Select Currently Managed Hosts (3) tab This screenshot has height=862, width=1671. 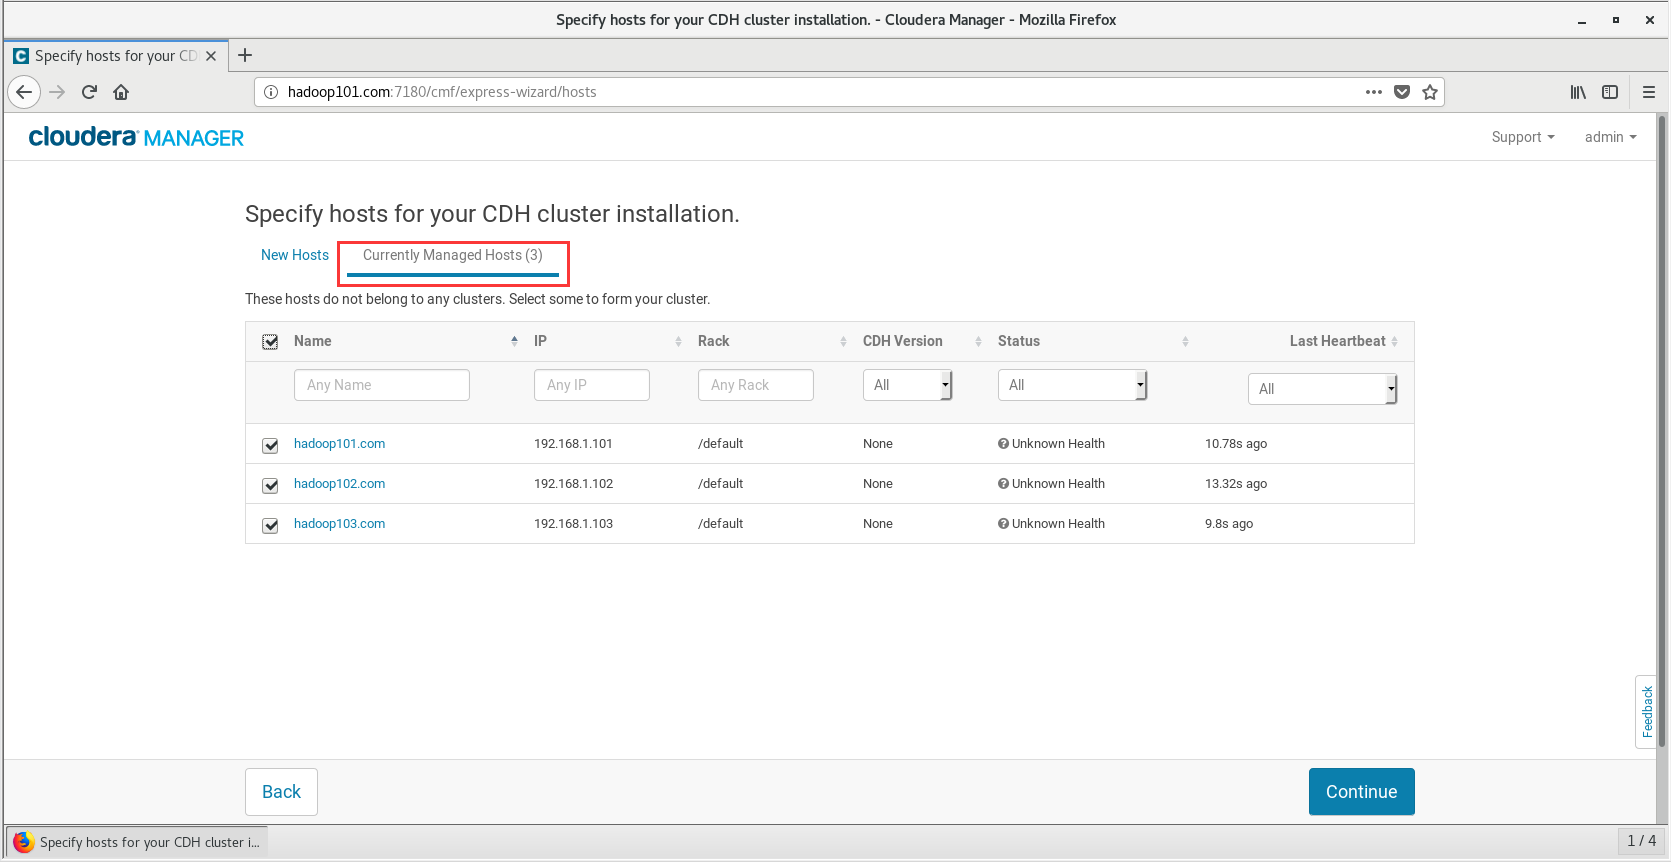[x=453, y=255]
